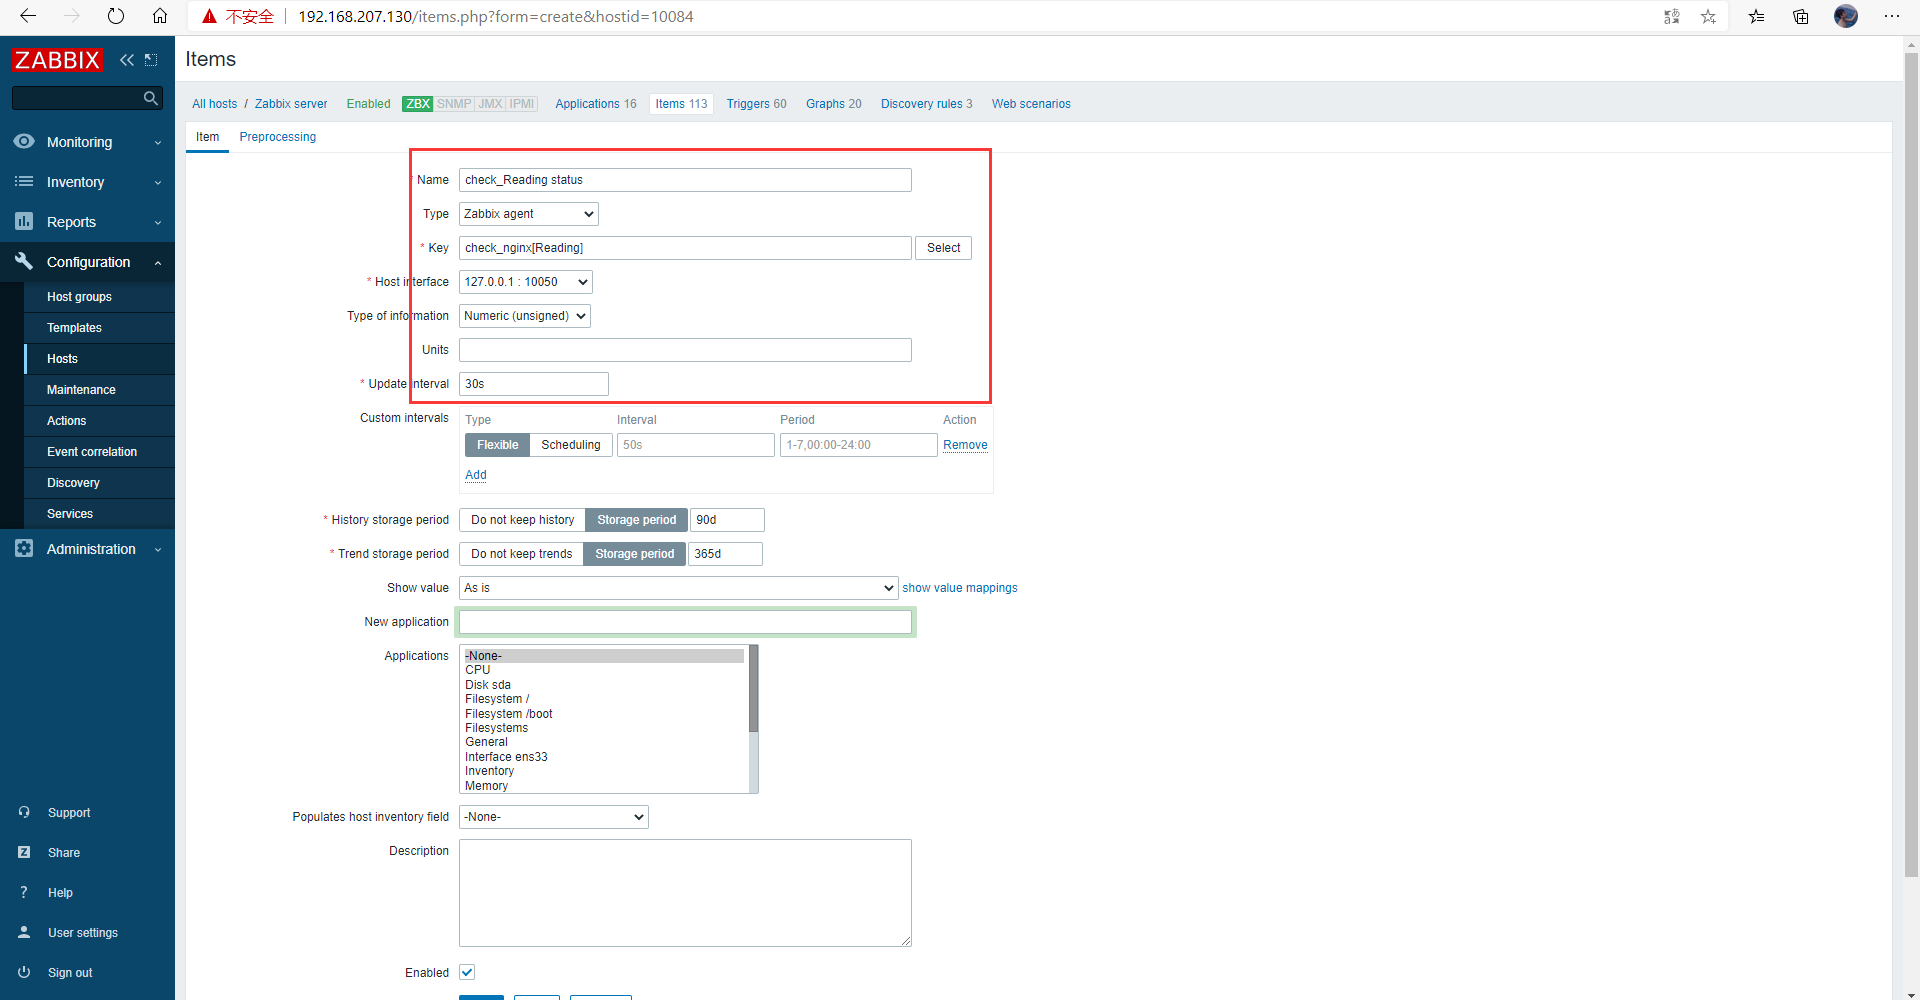
Task: Click the Administration gear icon
Action: coord(24,549)
